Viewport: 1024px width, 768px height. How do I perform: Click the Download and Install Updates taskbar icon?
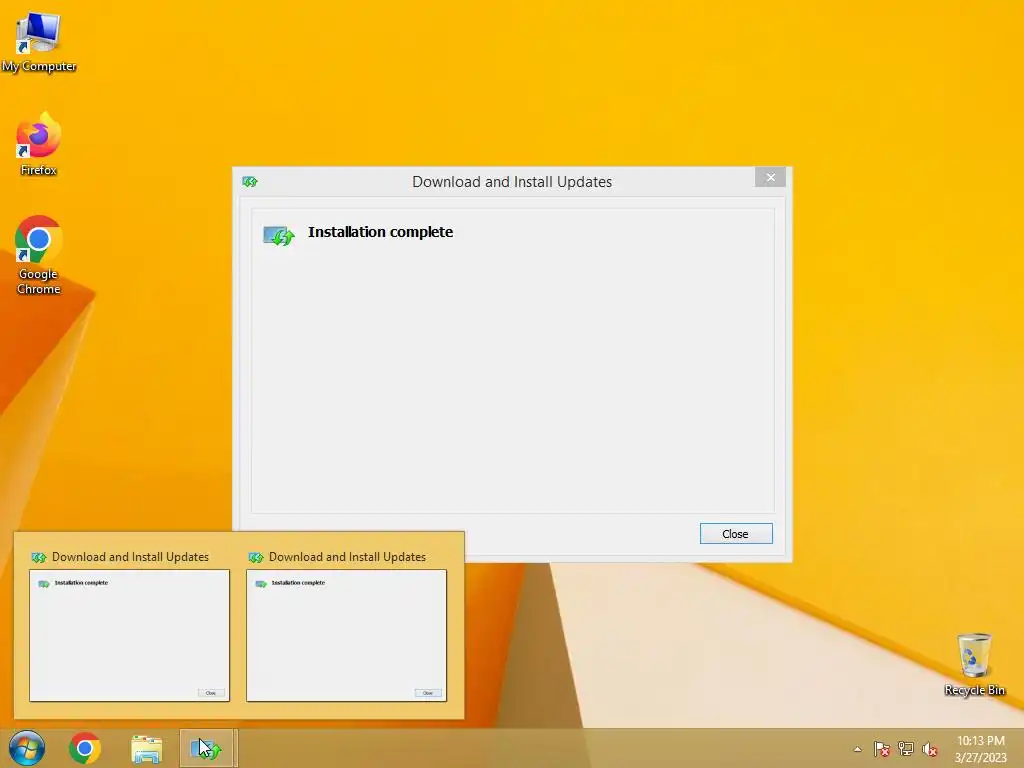(x=206, y=748)
